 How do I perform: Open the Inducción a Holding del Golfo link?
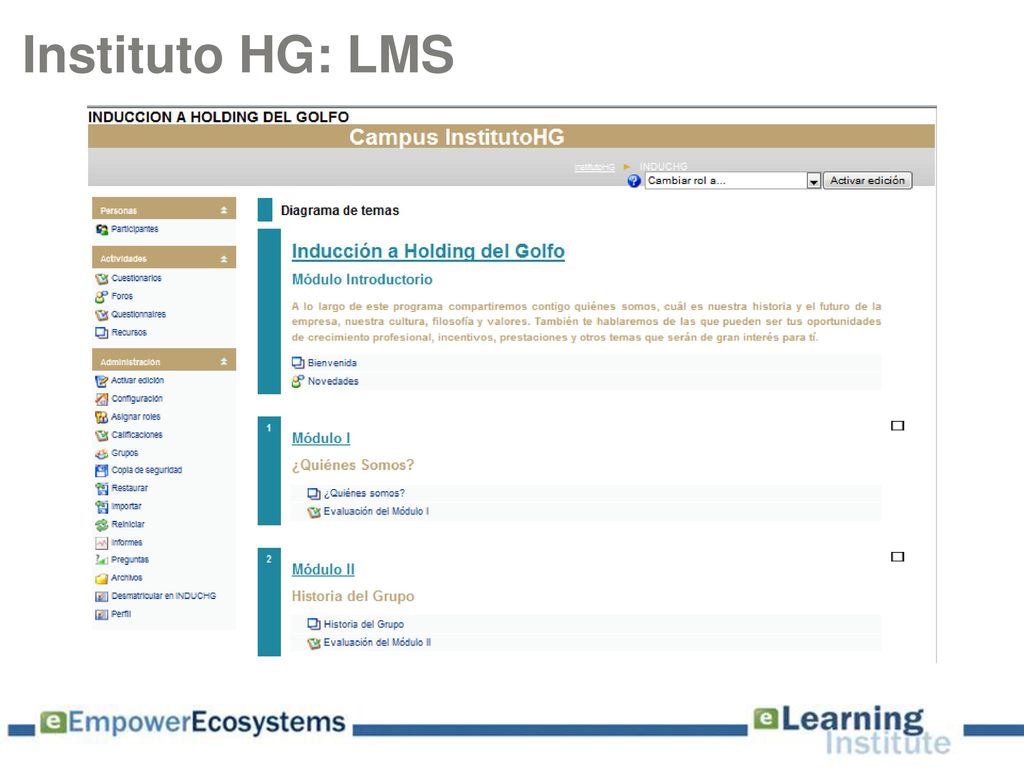[428, 251]
